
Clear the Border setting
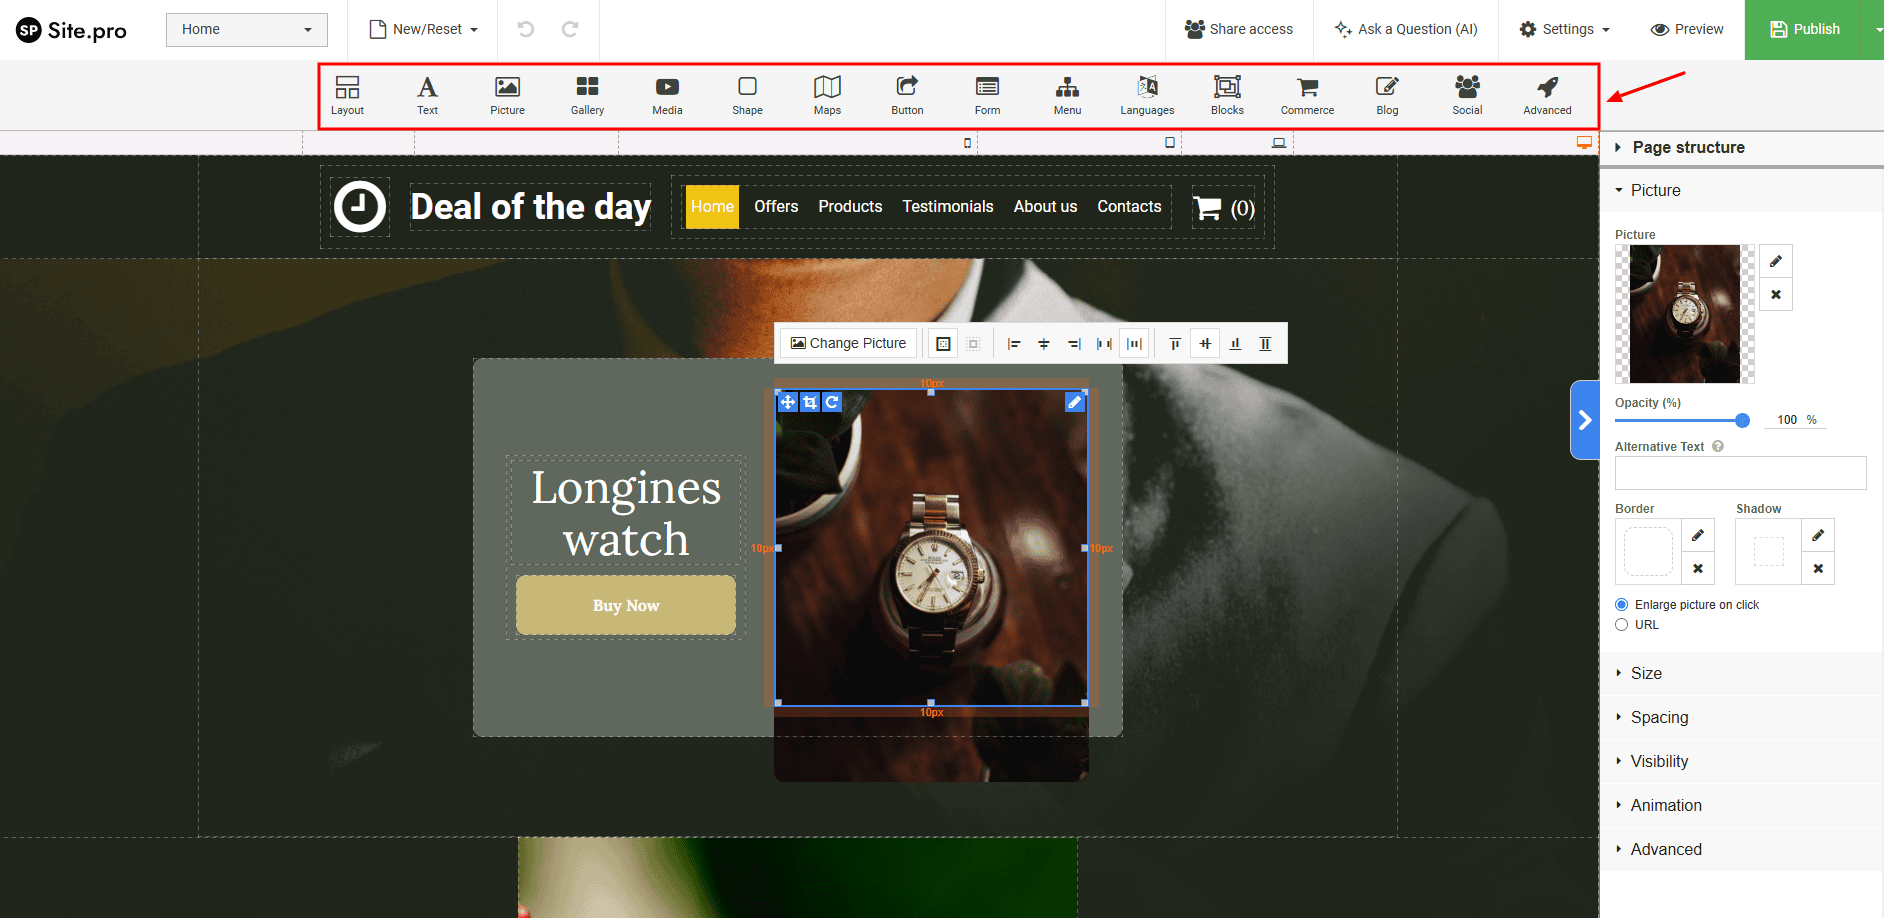(x=1698, y=568)
